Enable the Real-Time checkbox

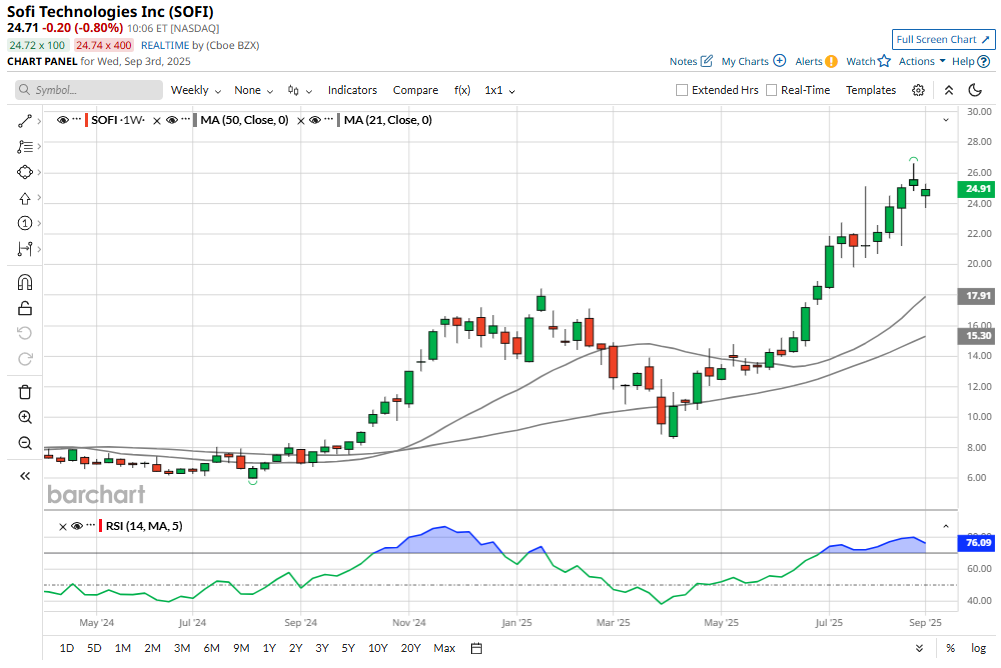tap(771, 90)
